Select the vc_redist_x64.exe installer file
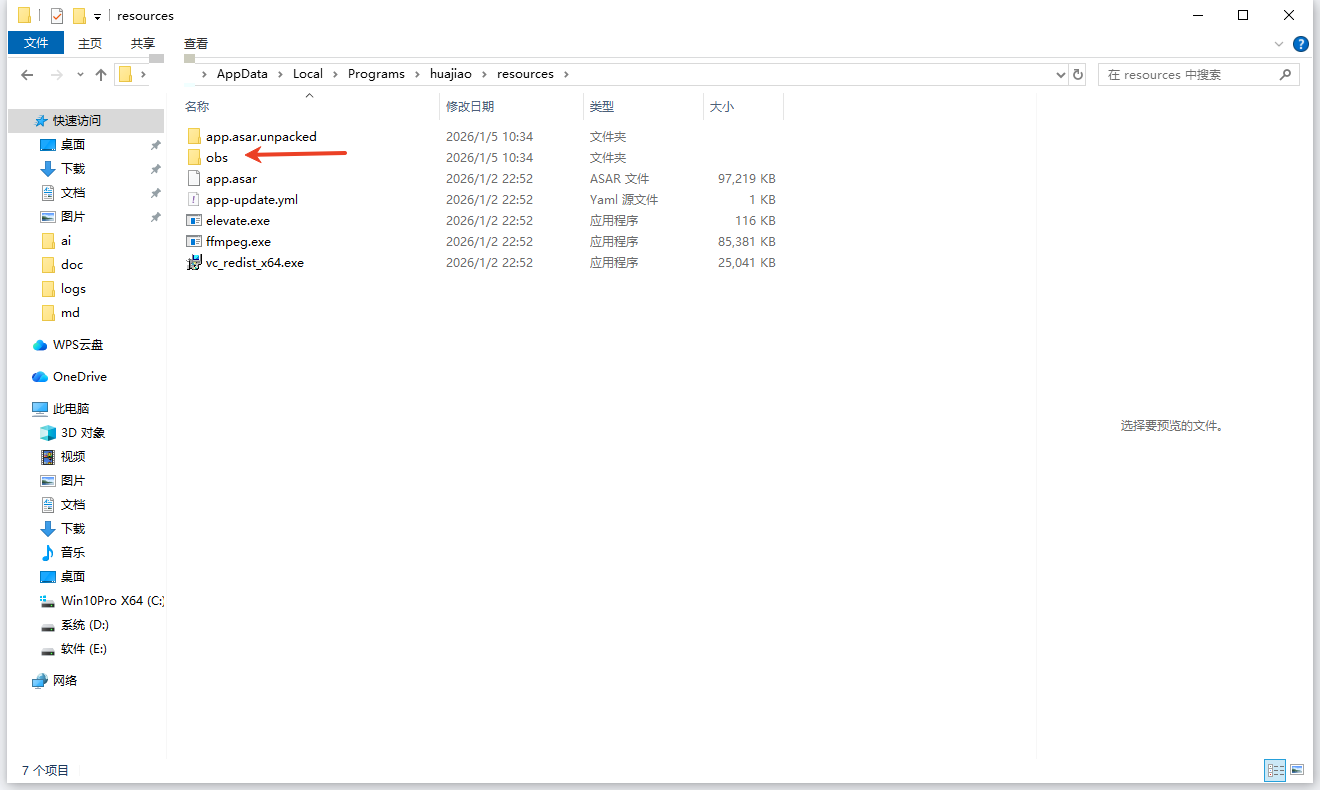This screenshot has width=1320, height=790. pos(254,263)
